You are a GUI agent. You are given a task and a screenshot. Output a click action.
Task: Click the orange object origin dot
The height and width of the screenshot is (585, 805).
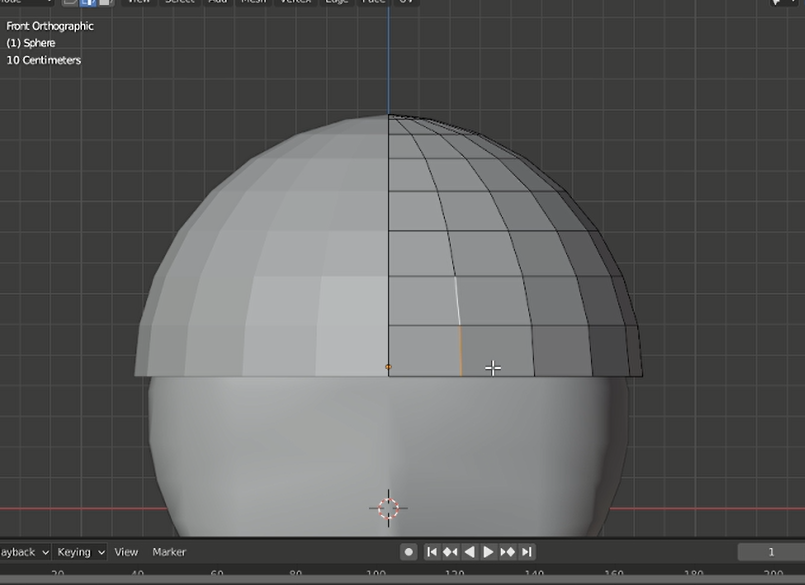click(x=388, y=367)
